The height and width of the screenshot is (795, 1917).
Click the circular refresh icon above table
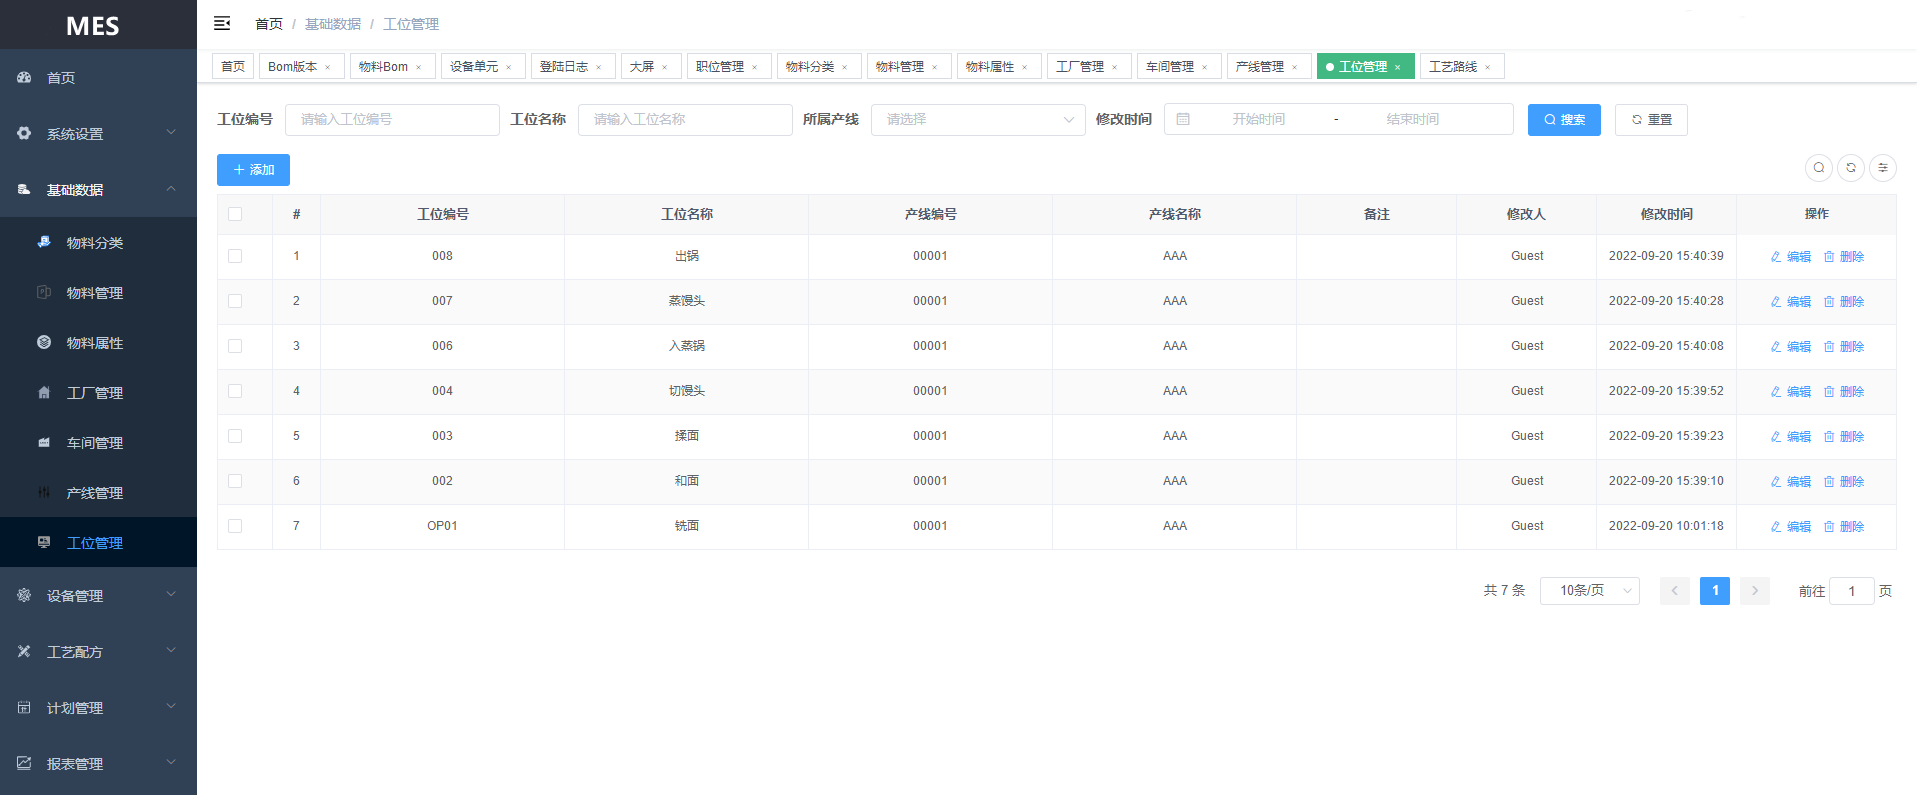(1850, 168)
